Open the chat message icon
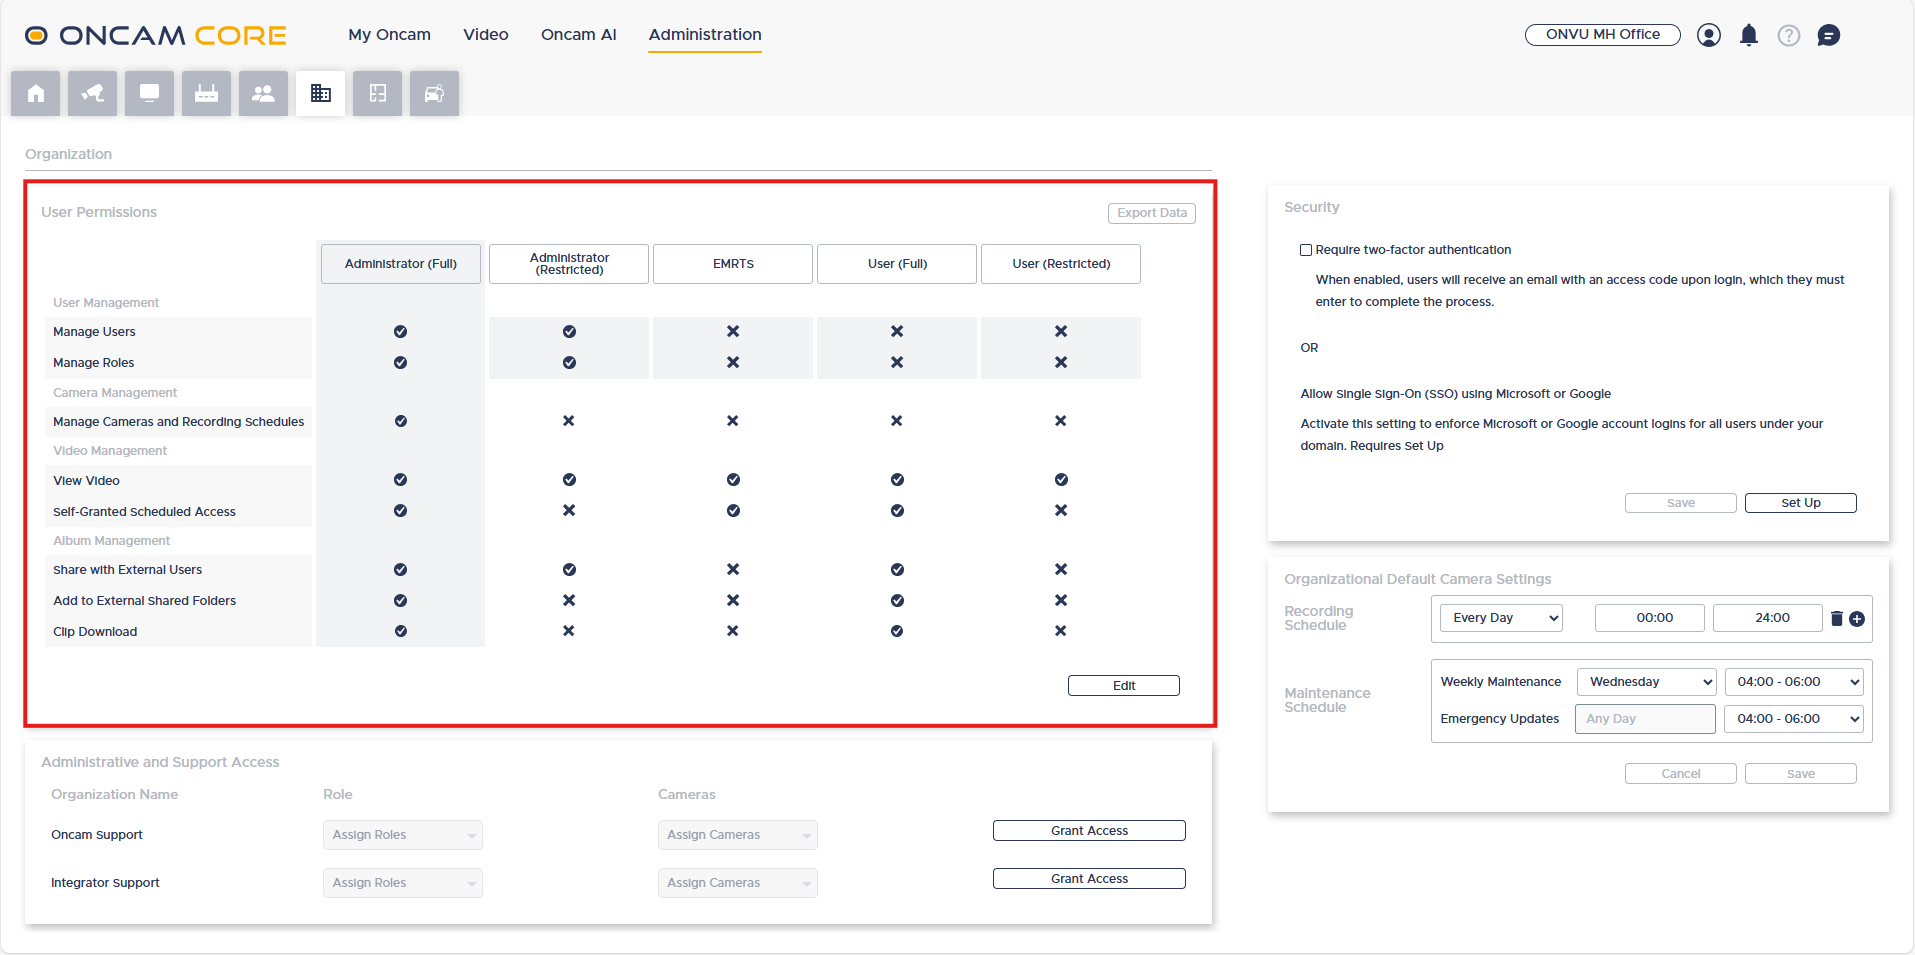This screenshot has height=955, width=1915. tap(1829, 36)
